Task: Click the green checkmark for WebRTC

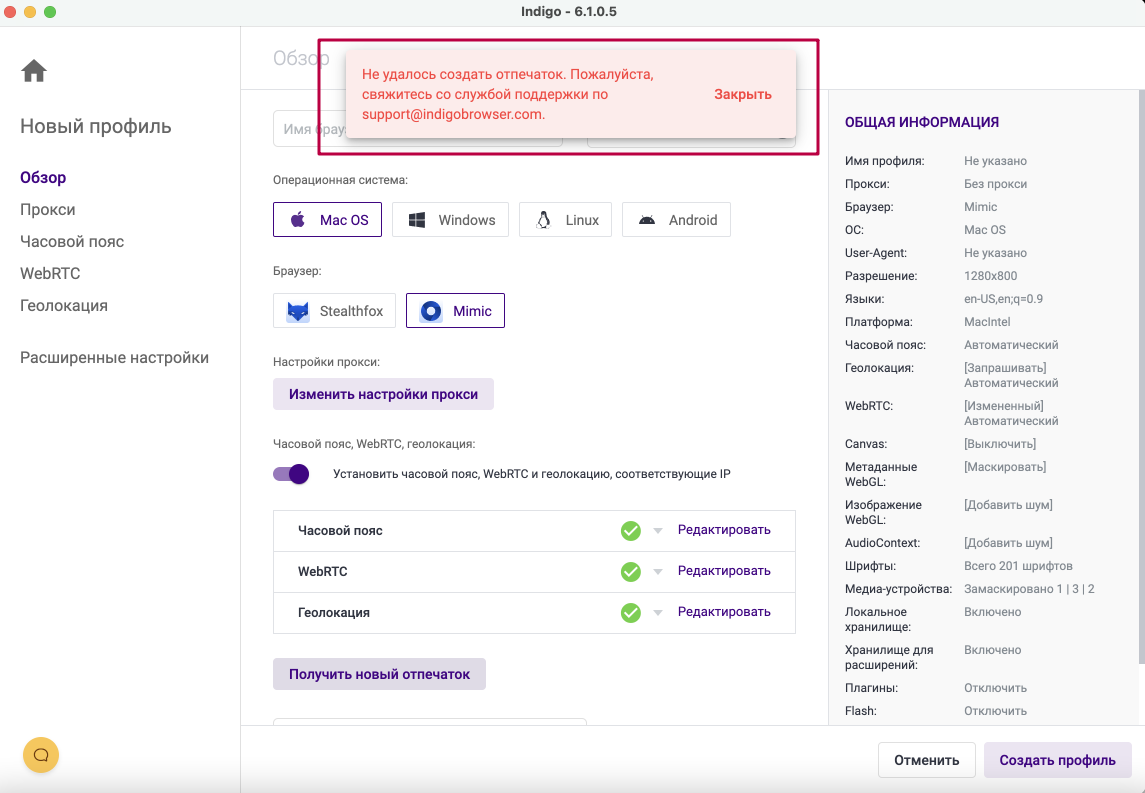Action: [631, 572]
